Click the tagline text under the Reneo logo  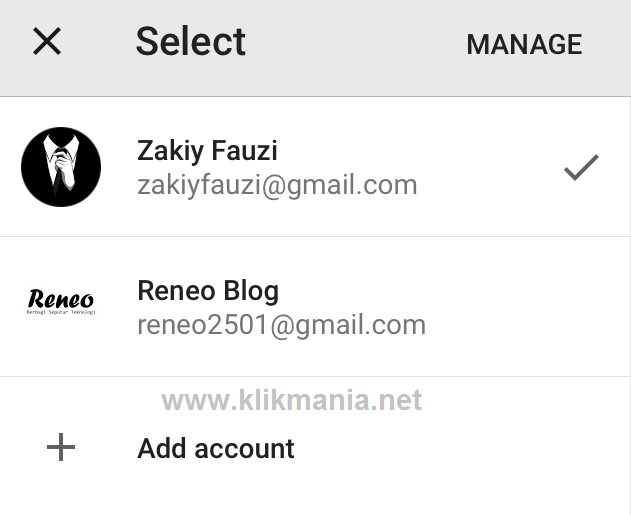tap(61, 312)
